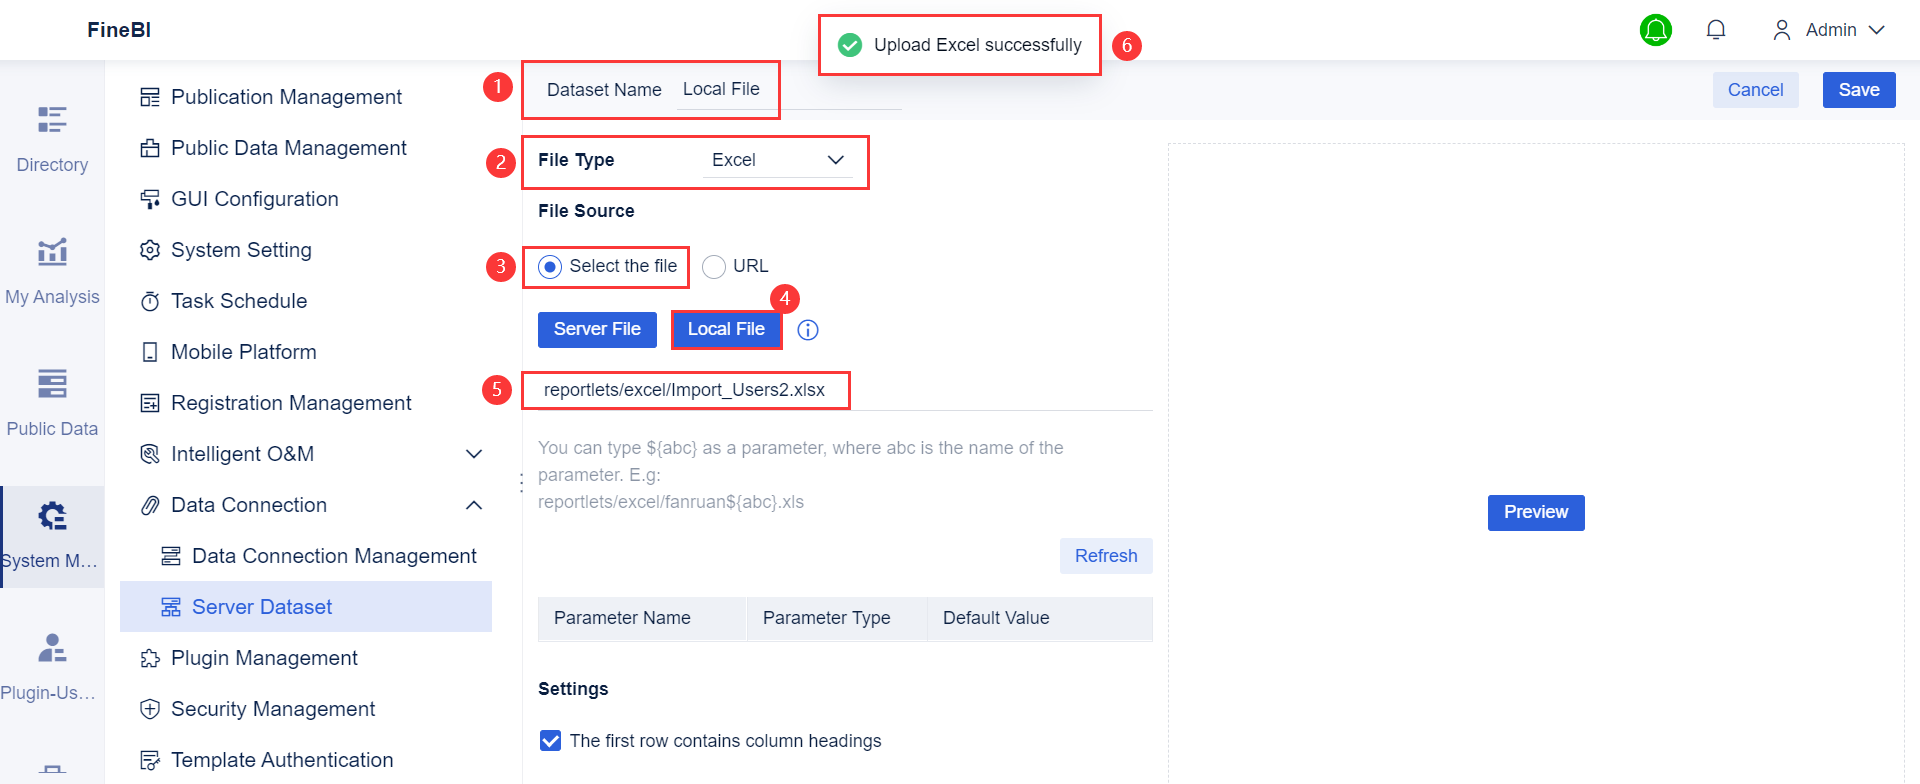Viewport: 1920px width, 784px height.
Task: Open the Task Schedule menu item
Action: point(239,301)
